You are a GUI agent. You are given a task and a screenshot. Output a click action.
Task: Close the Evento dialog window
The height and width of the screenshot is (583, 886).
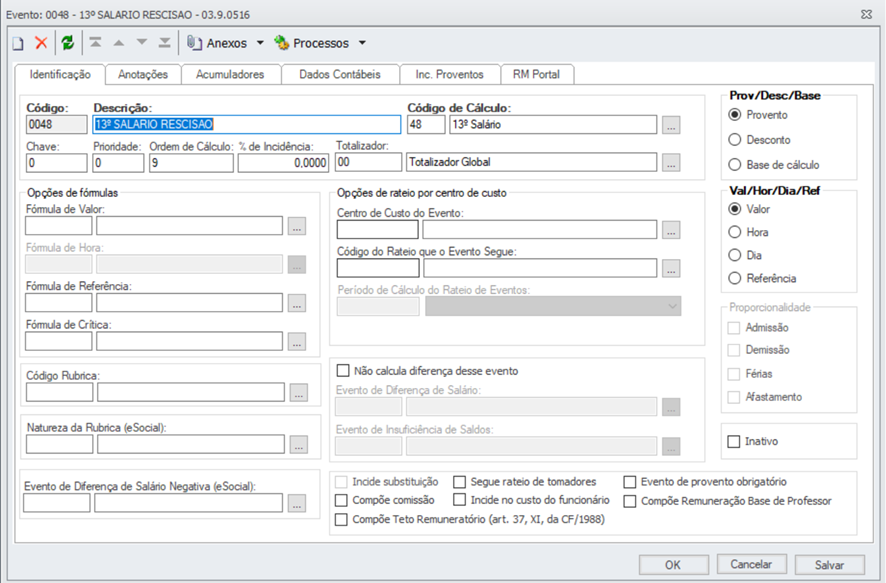pyautogui.click(x=866, y=14)
